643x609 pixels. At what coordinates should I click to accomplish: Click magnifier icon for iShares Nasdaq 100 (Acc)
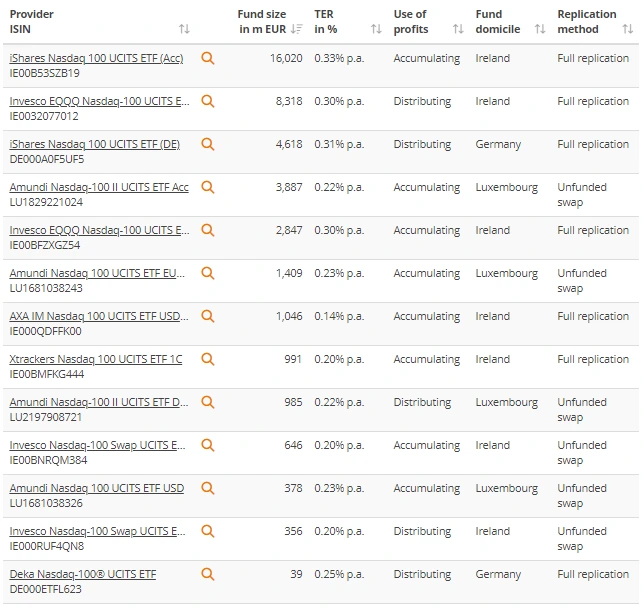pos(207,58)
